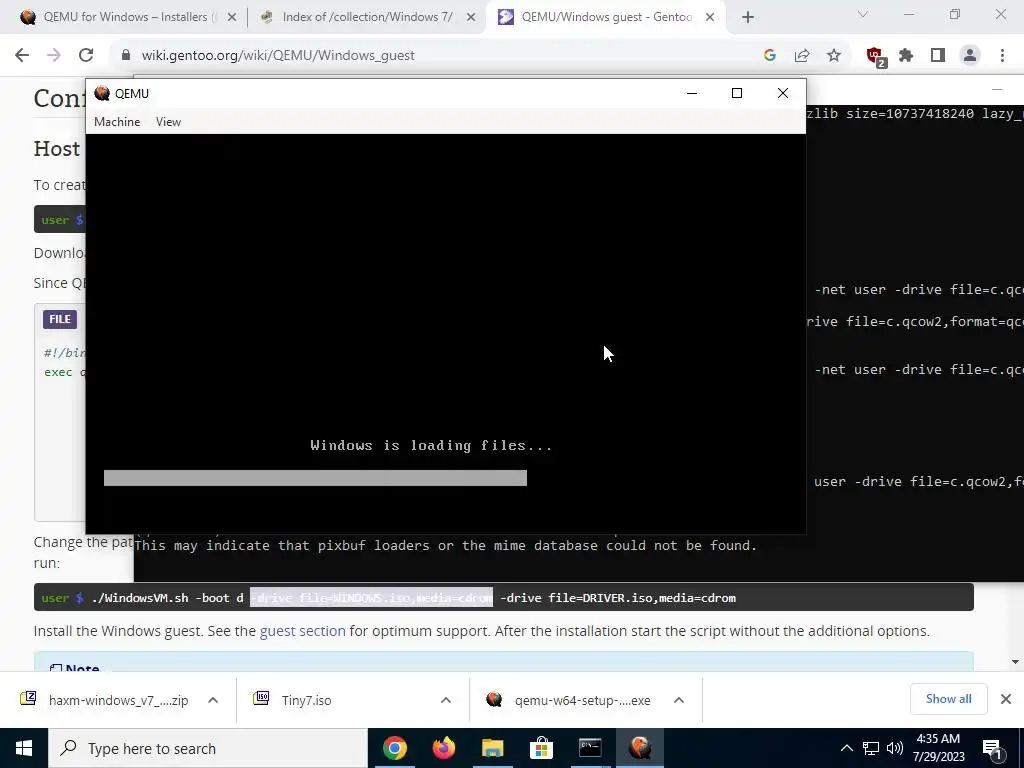The image size is (1024, 768).
Task: Show all downloads
Action: click(948, 699)
